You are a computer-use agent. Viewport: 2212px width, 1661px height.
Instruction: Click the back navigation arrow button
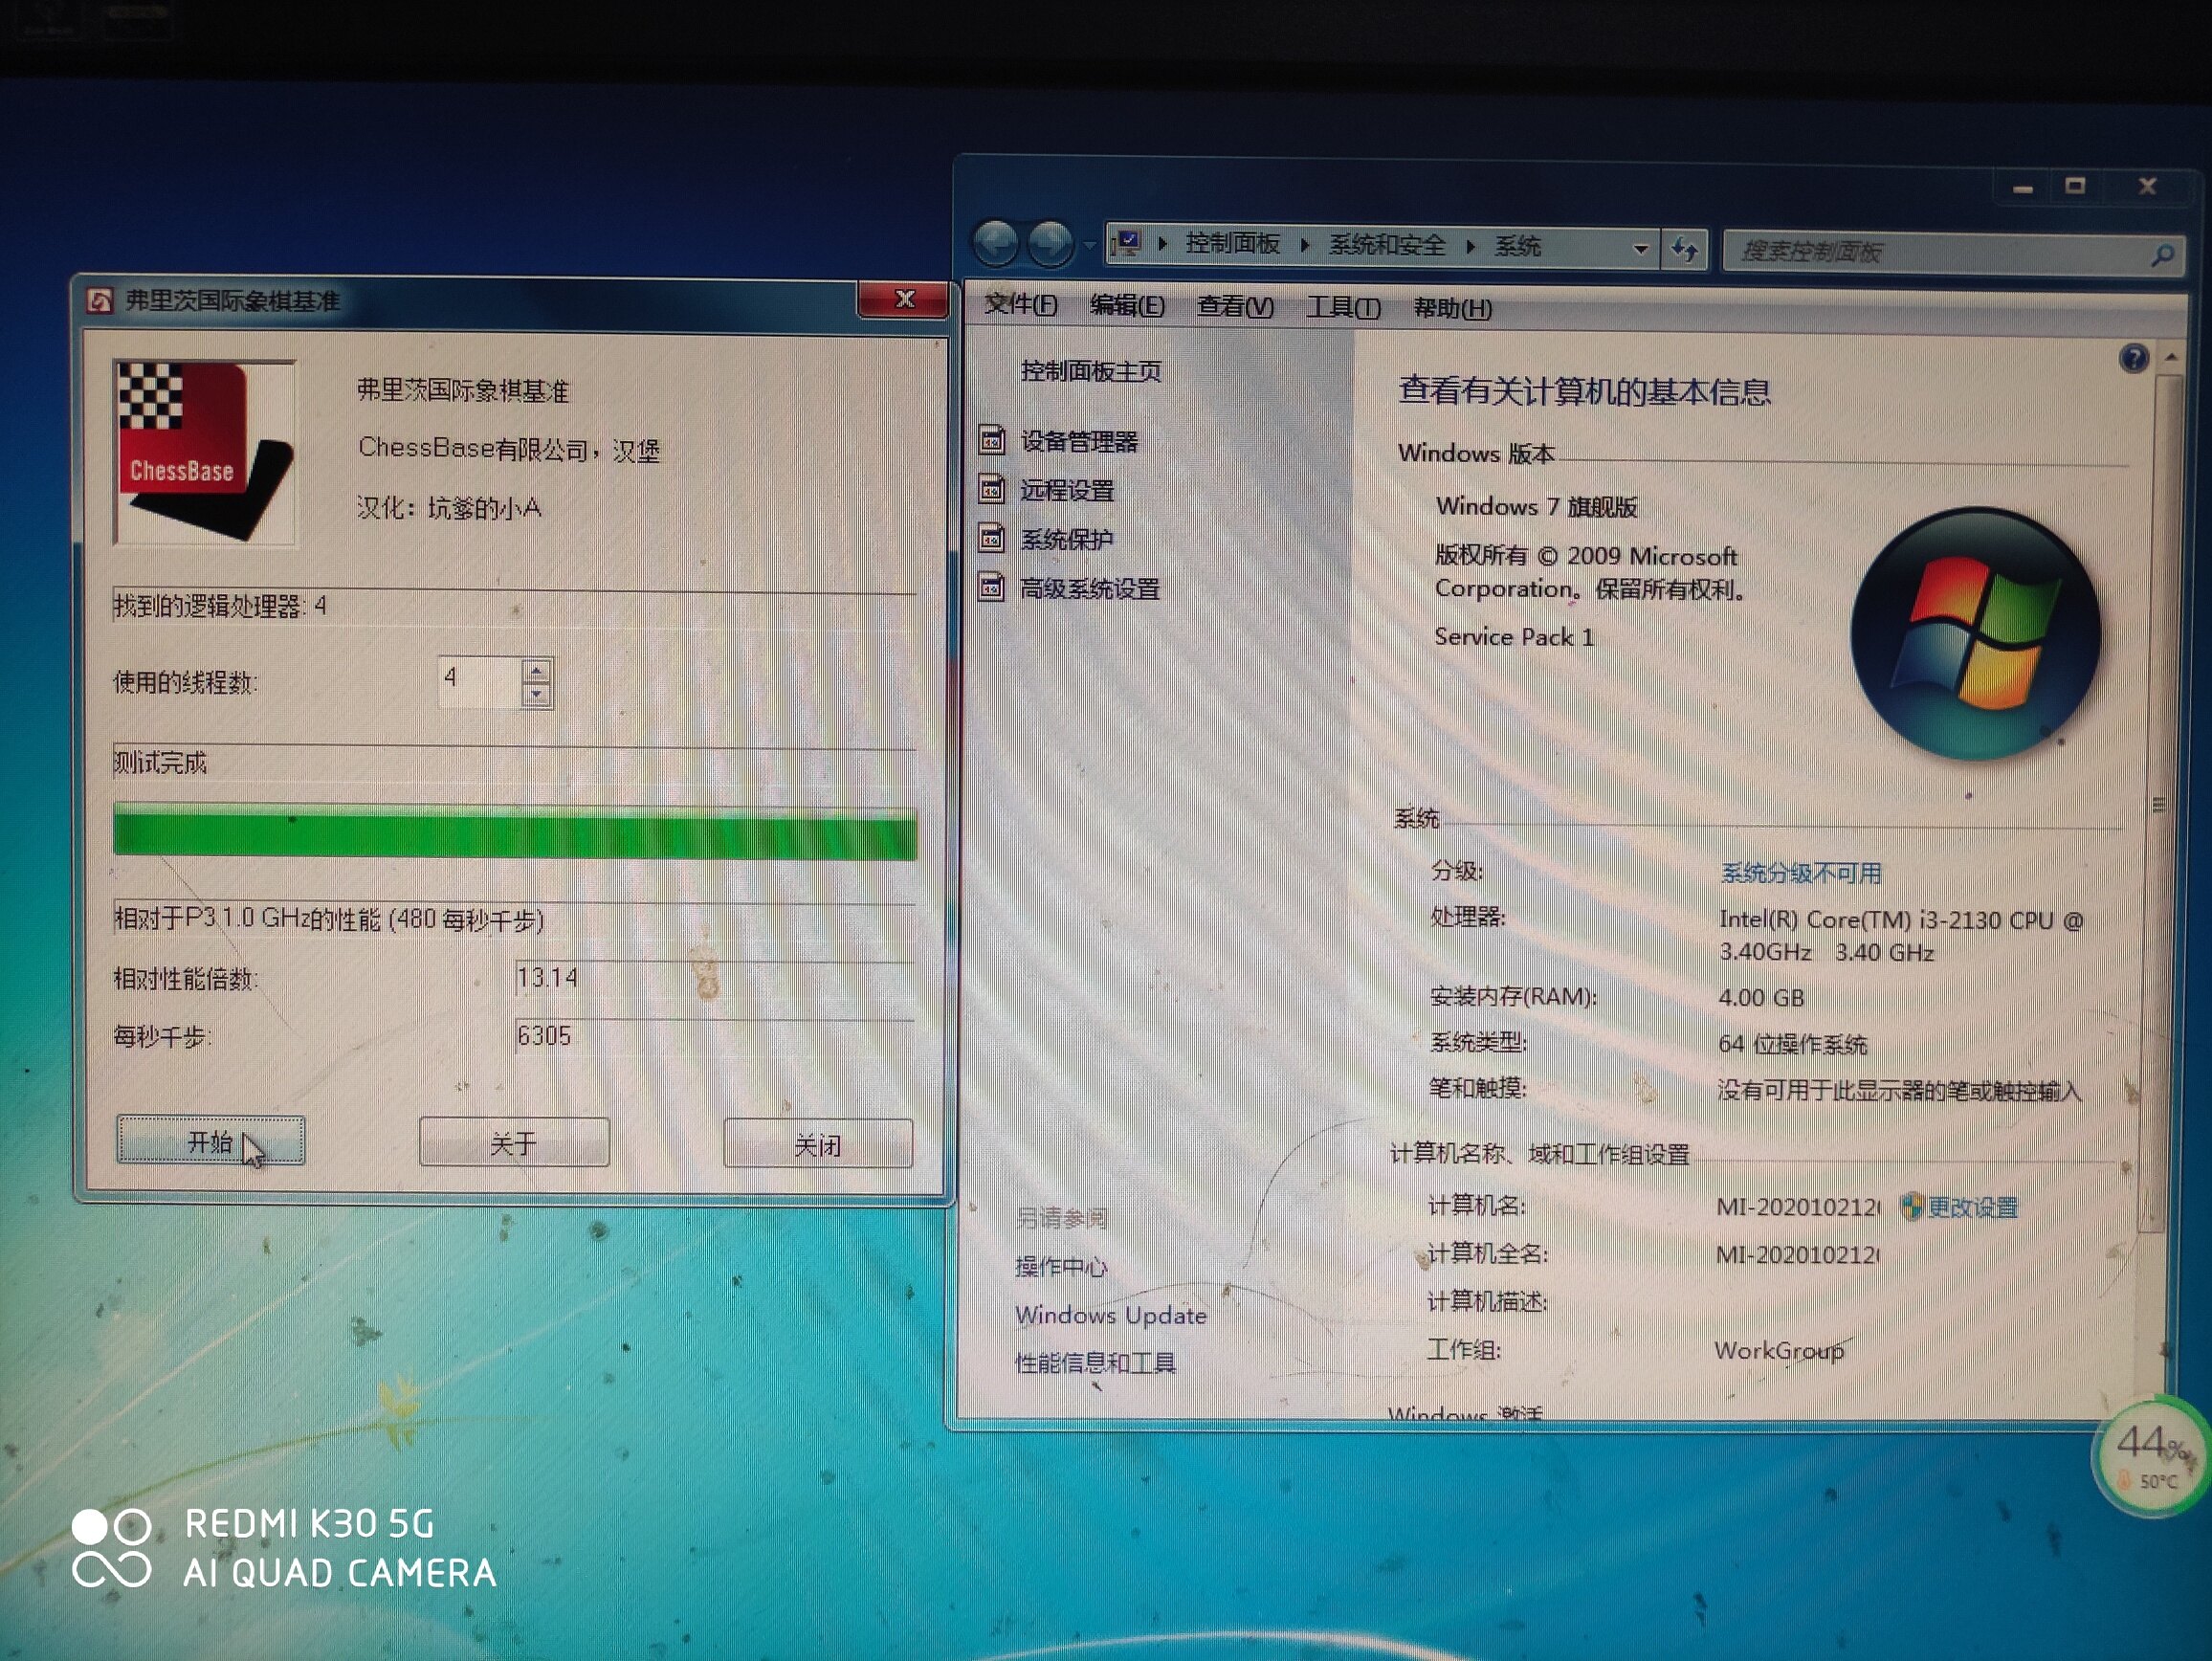click(x=996, y=243)
